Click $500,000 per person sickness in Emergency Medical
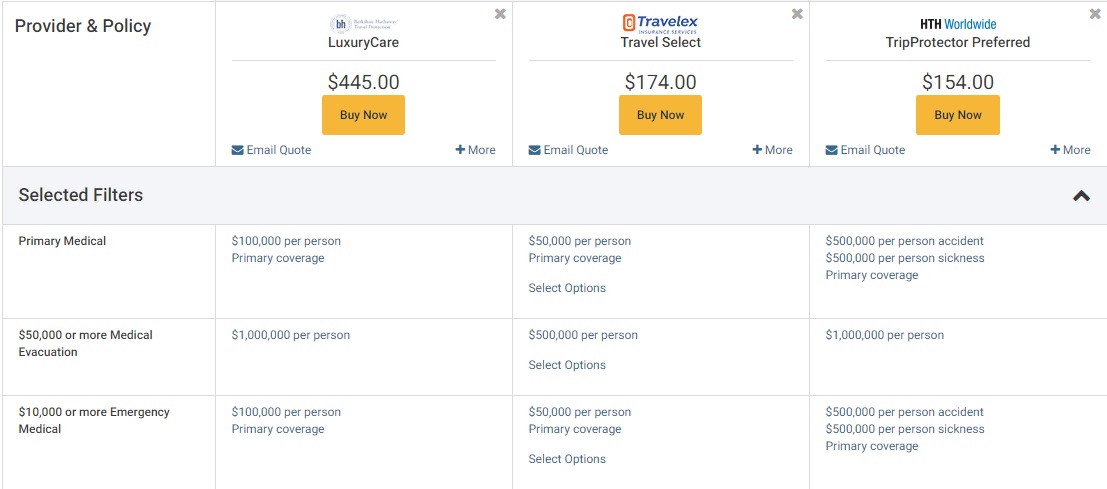Image resolution: width=1107 pixels, height=489 pixels. point(905,429)
